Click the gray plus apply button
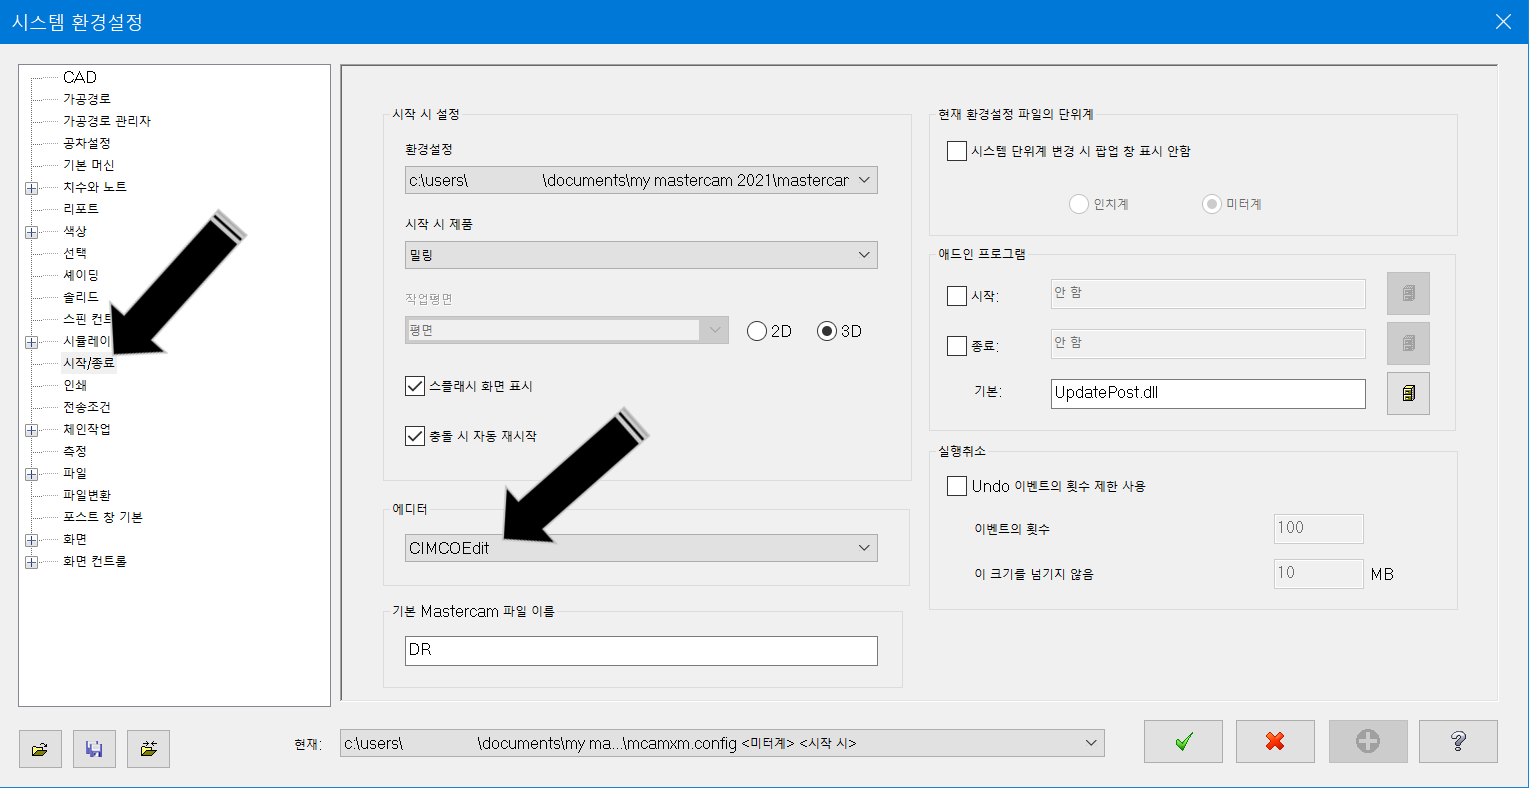The height and width of the screenshot is (788, 1529). 1367,741
